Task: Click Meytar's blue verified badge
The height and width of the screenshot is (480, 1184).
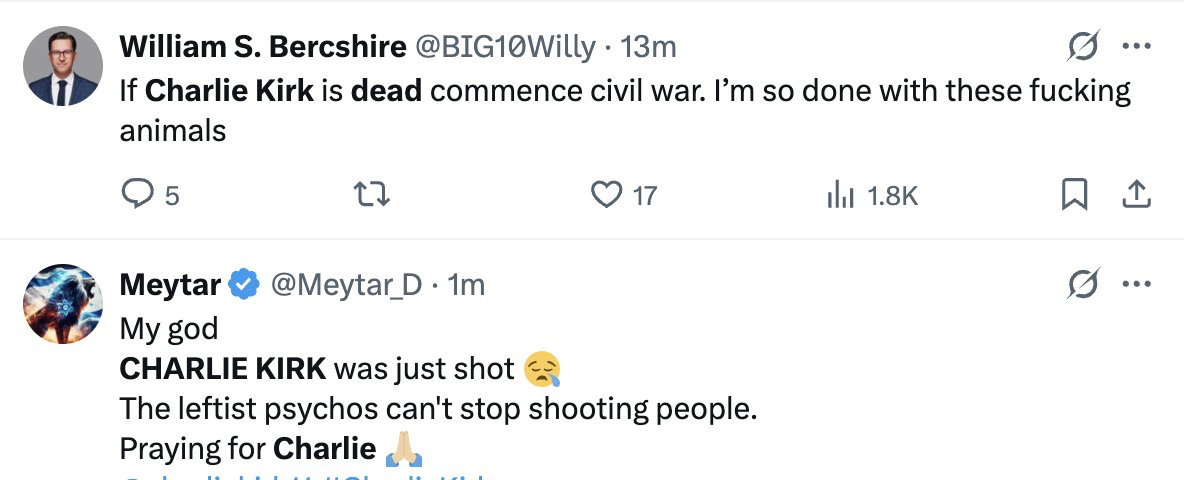Action: [242, 285]
